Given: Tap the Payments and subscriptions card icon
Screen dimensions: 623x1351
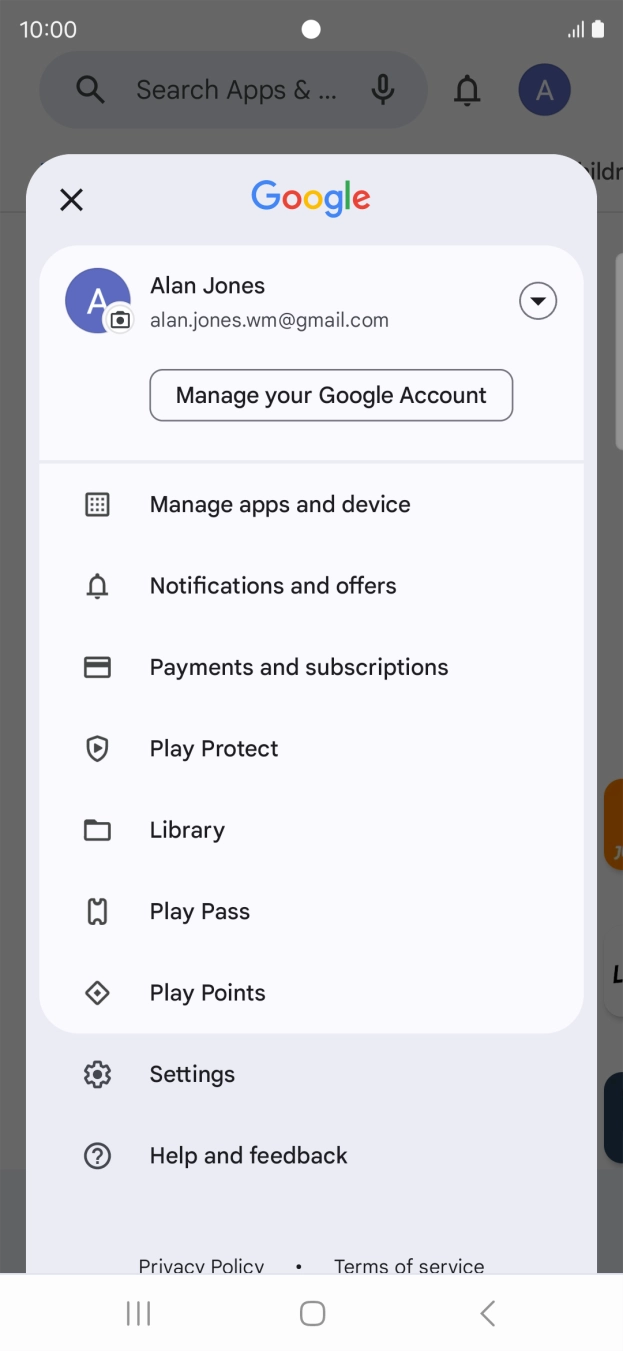Looking at the screenshot, I should [x=97, y=667].
